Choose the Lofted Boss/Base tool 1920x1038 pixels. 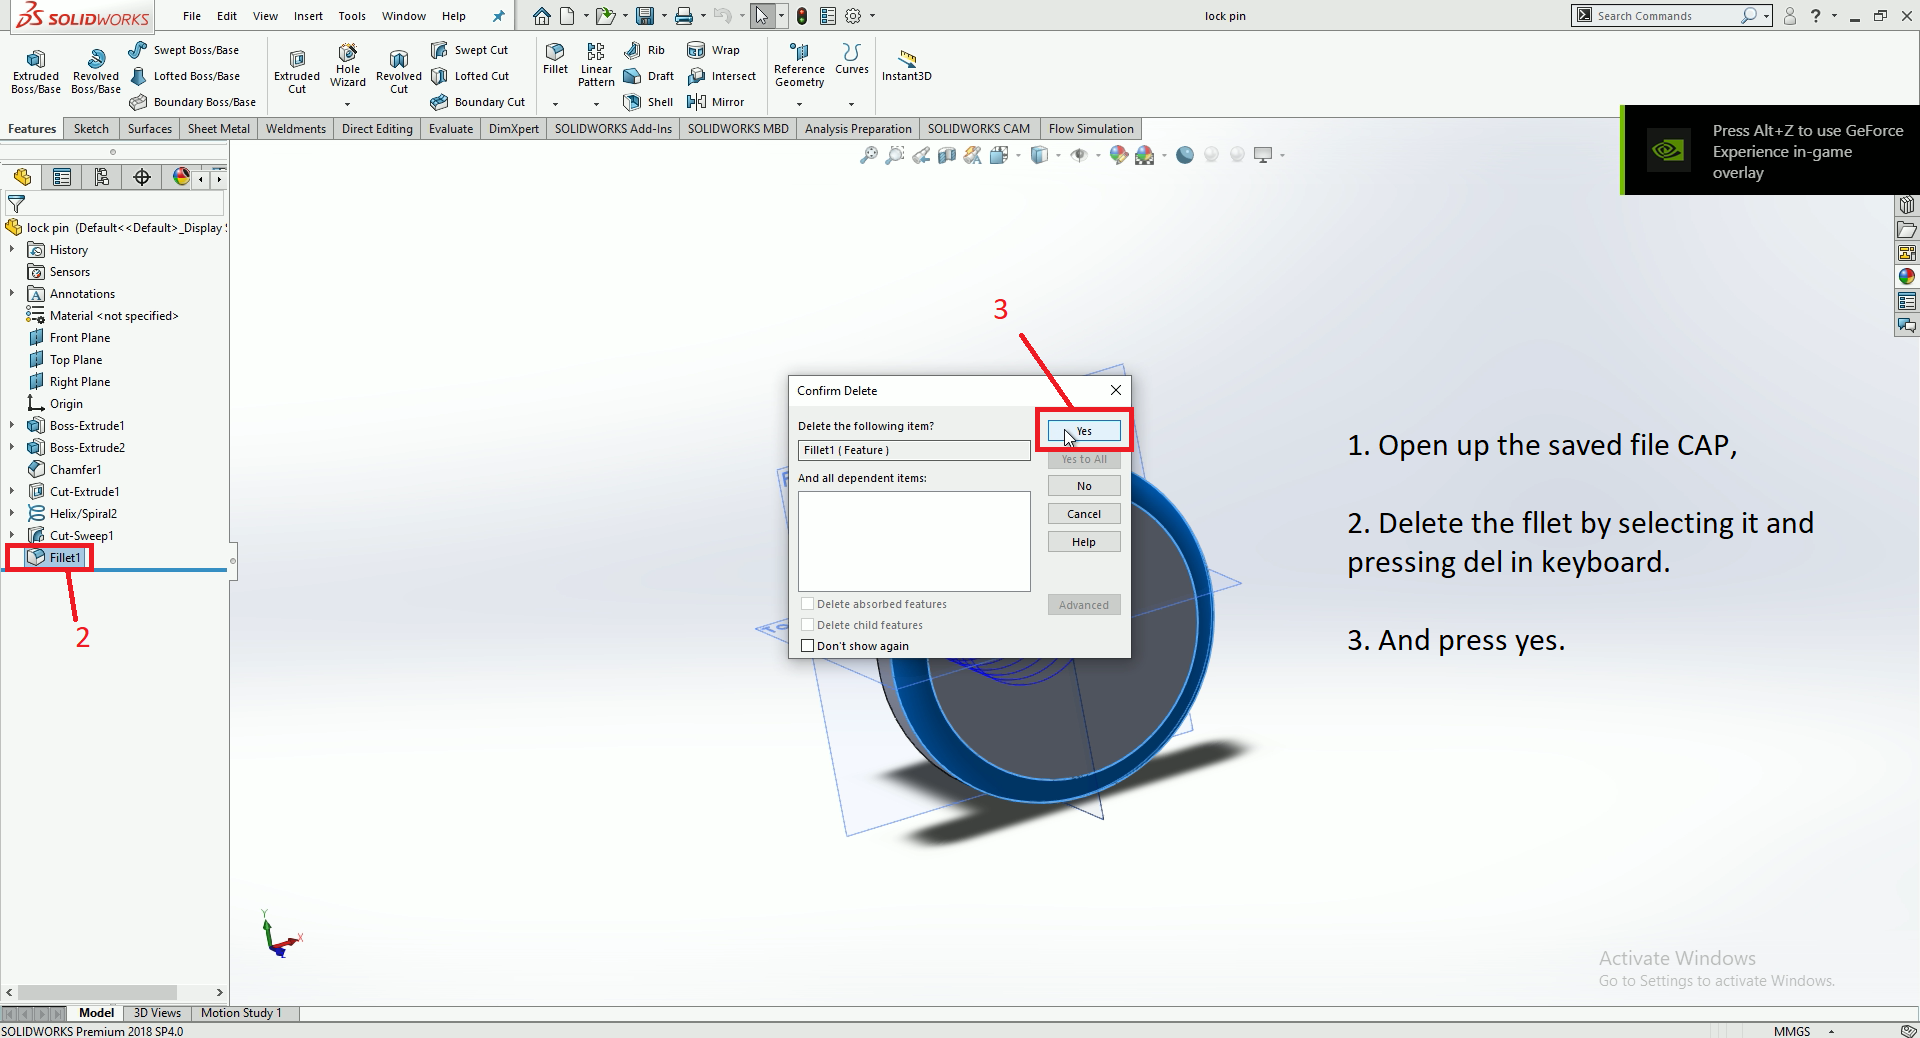tap(185, 76)
